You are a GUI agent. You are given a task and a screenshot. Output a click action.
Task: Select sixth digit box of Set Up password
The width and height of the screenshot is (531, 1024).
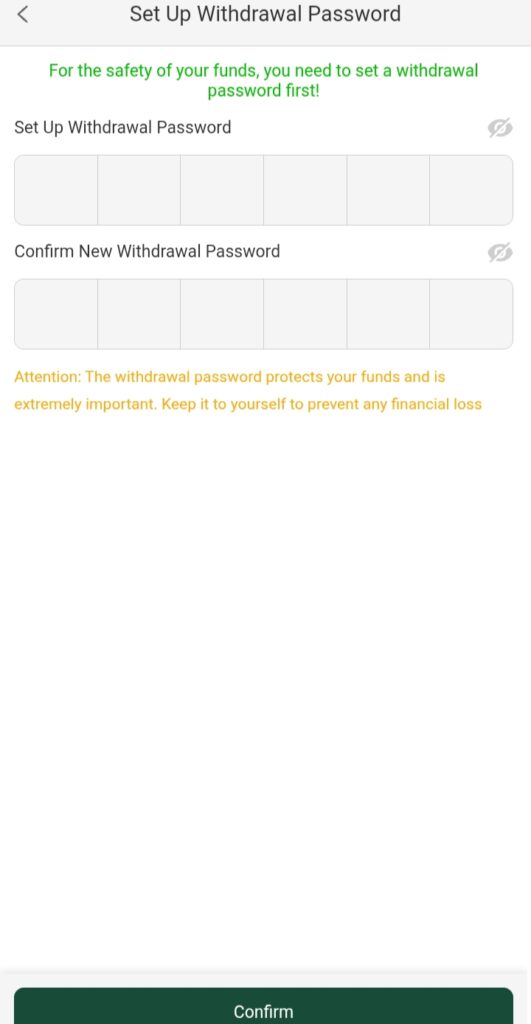pos(471,190)
